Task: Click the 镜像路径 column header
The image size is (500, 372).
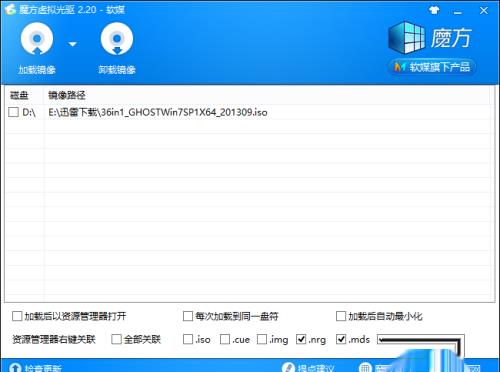Action: tap(67, 95)
